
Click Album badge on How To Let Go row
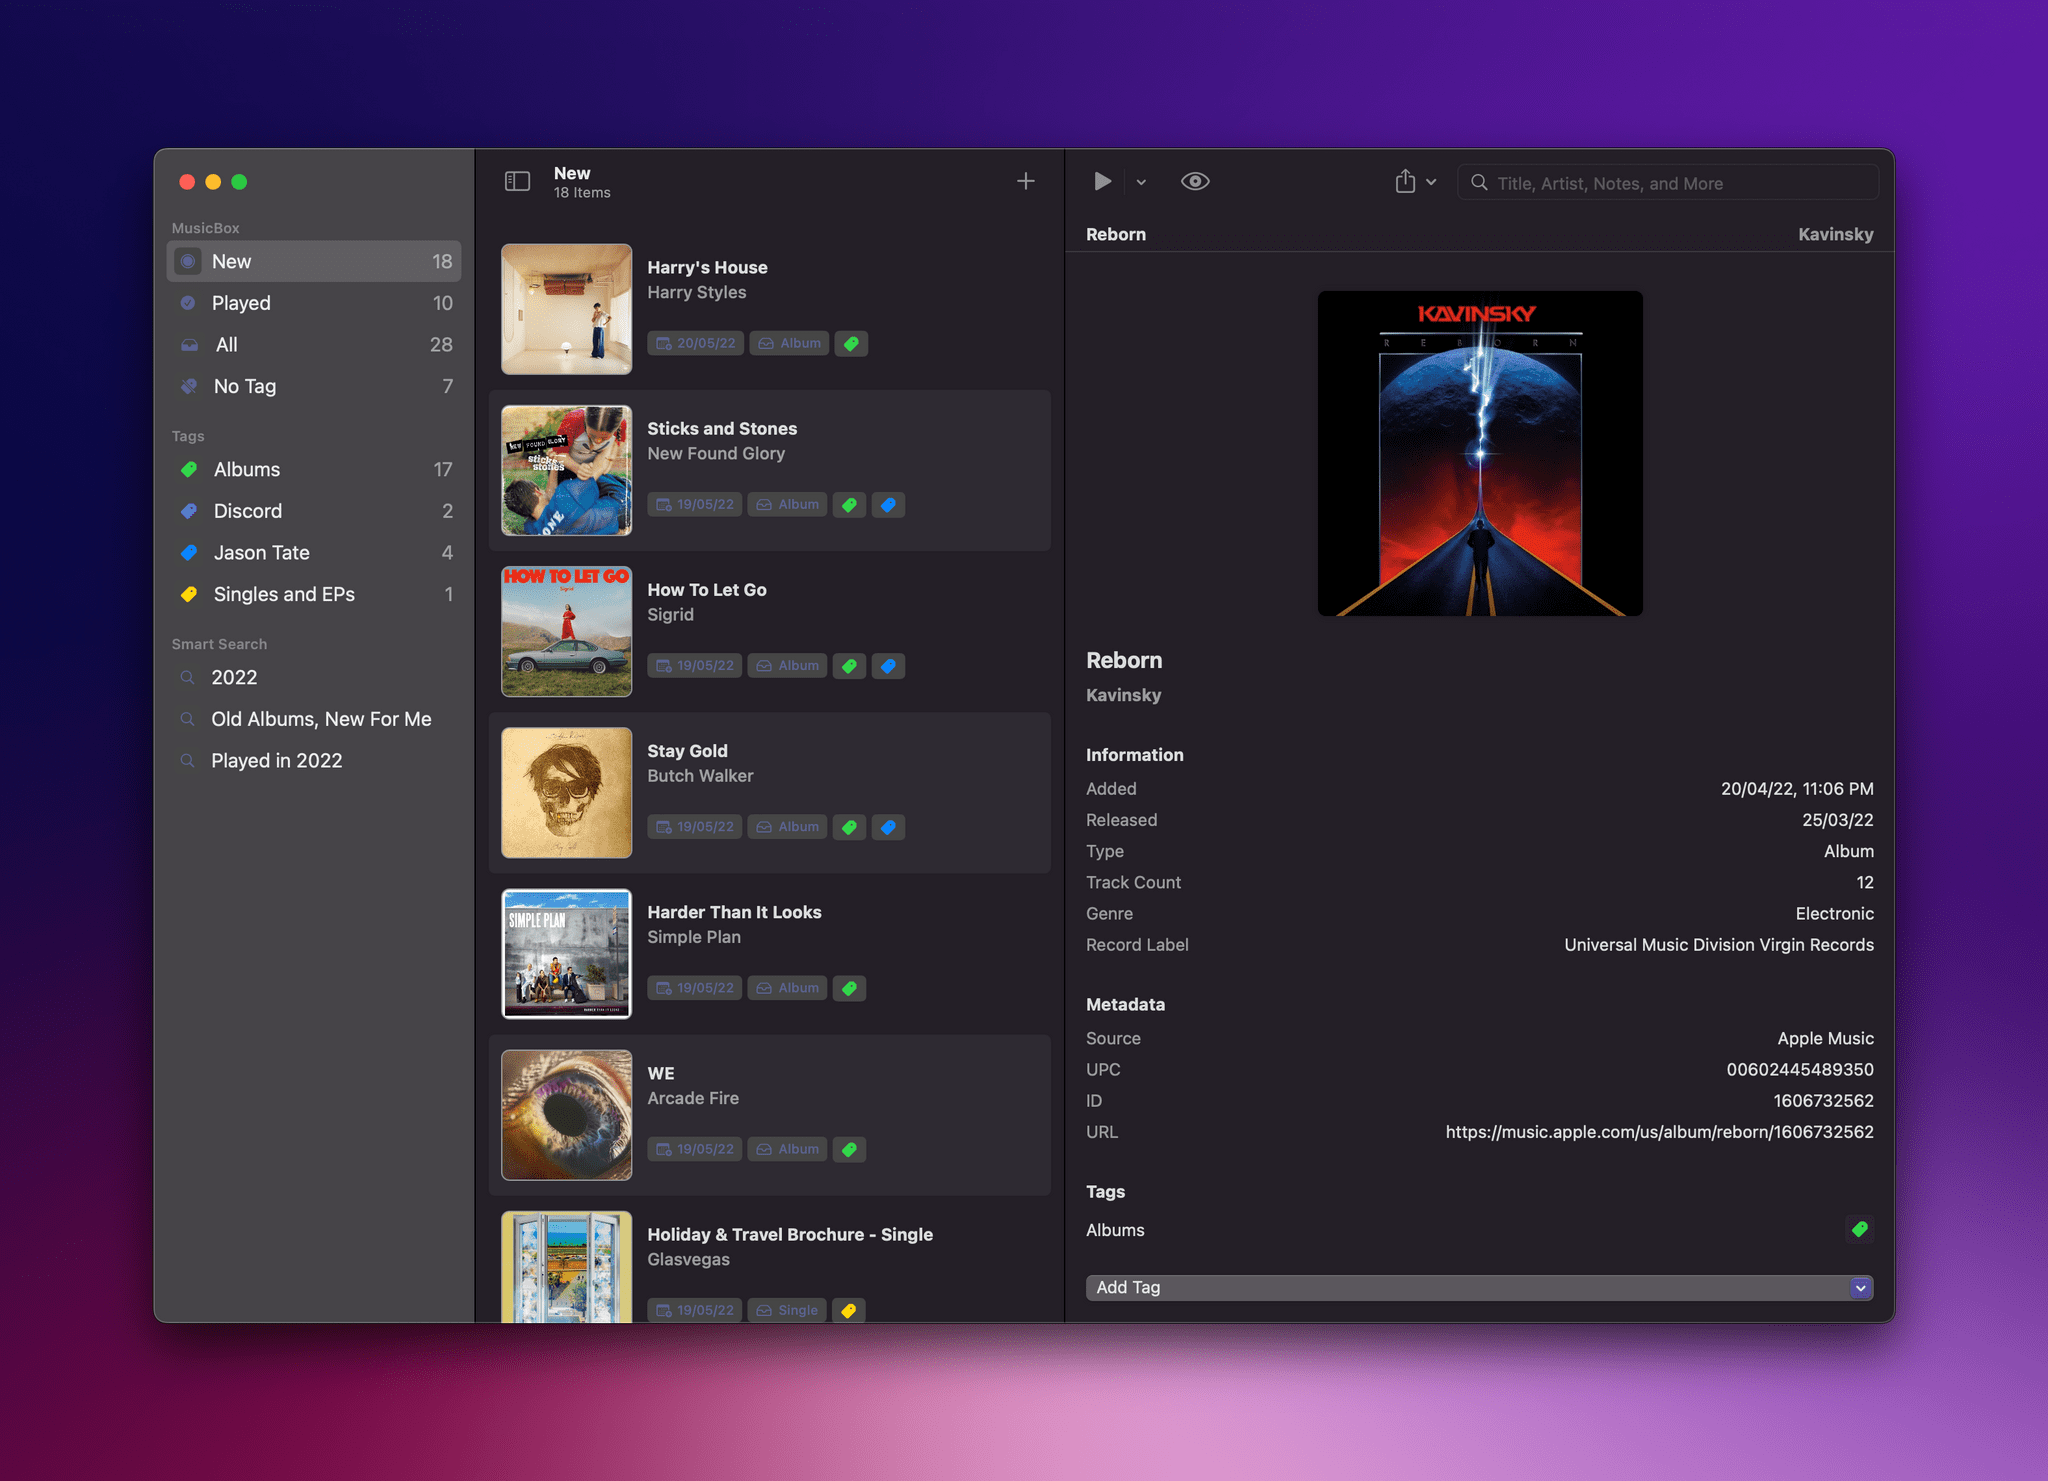[787, 666]
